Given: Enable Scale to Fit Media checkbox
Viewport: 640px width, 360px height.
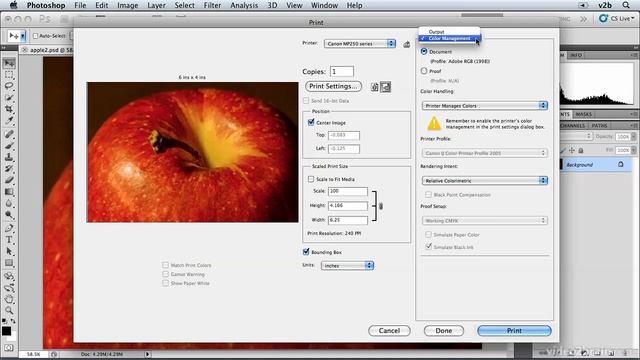Looking at the screenshot, I should coord(311,179).
